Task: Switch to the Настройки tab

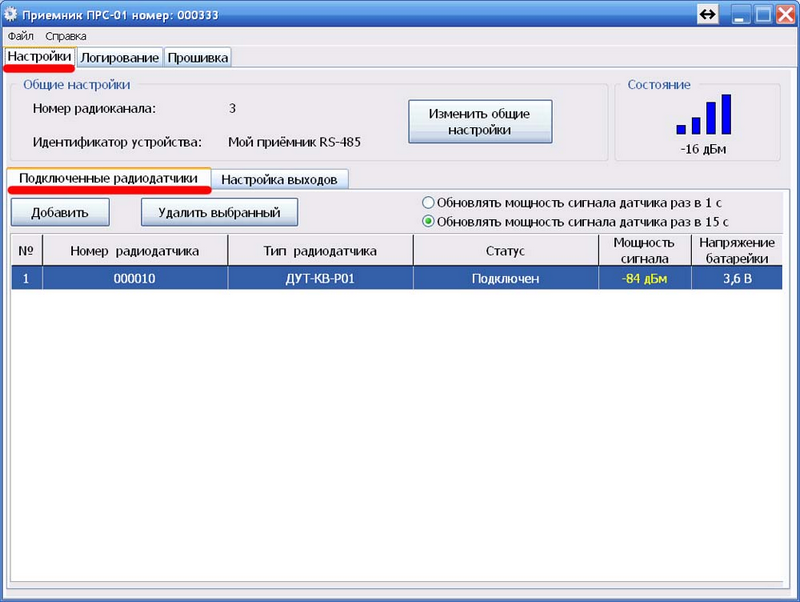Action: [39, 57]
